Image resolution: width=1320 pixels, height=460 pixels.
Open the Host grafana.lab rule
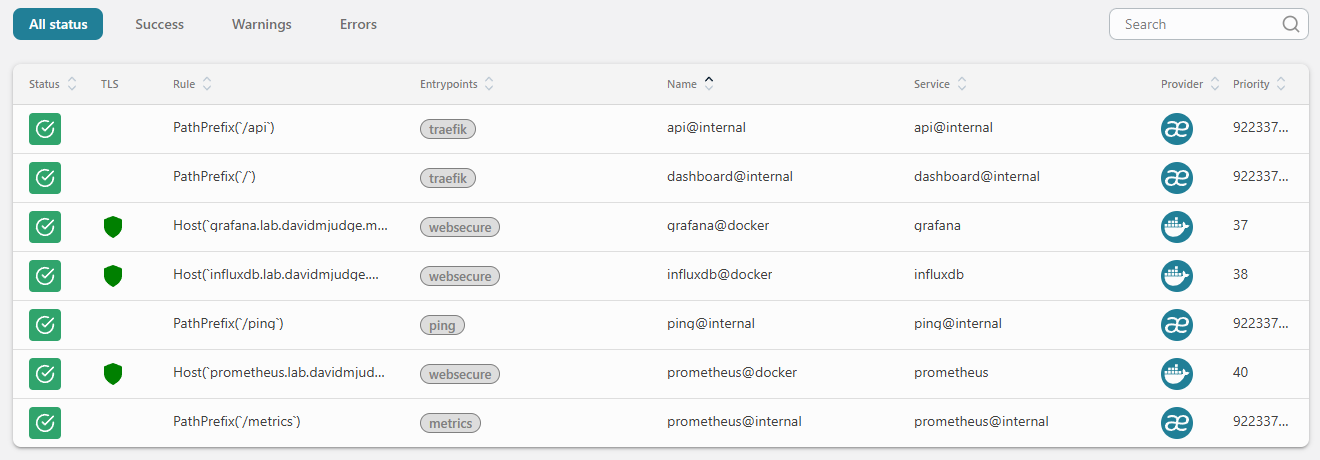(x=281, y=226)
